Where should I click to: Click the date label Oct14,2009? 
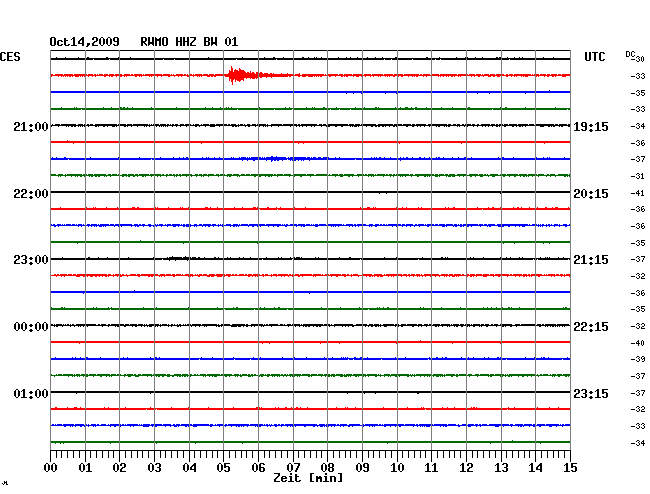84,42
